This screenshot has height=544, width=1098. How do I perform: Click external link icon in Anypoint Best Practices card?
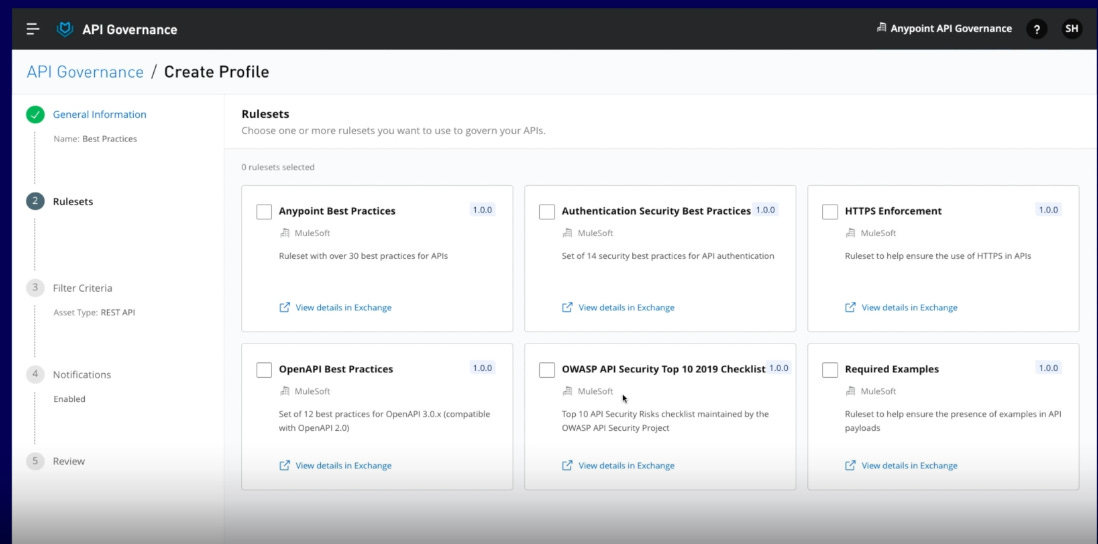pos(284,307)
